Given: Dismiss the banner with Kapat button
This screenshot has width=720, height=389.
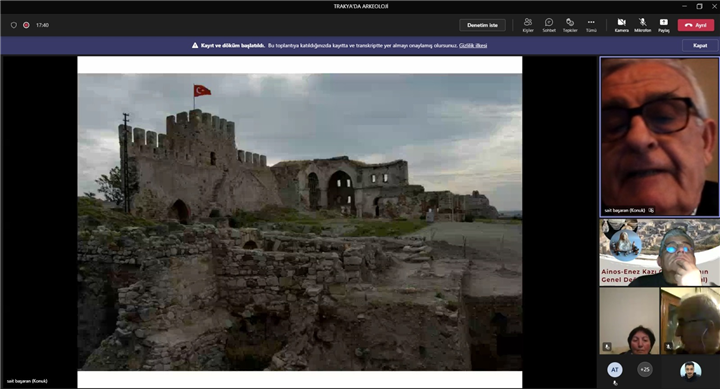Looking at the screenshot, I should coord(700,45).
